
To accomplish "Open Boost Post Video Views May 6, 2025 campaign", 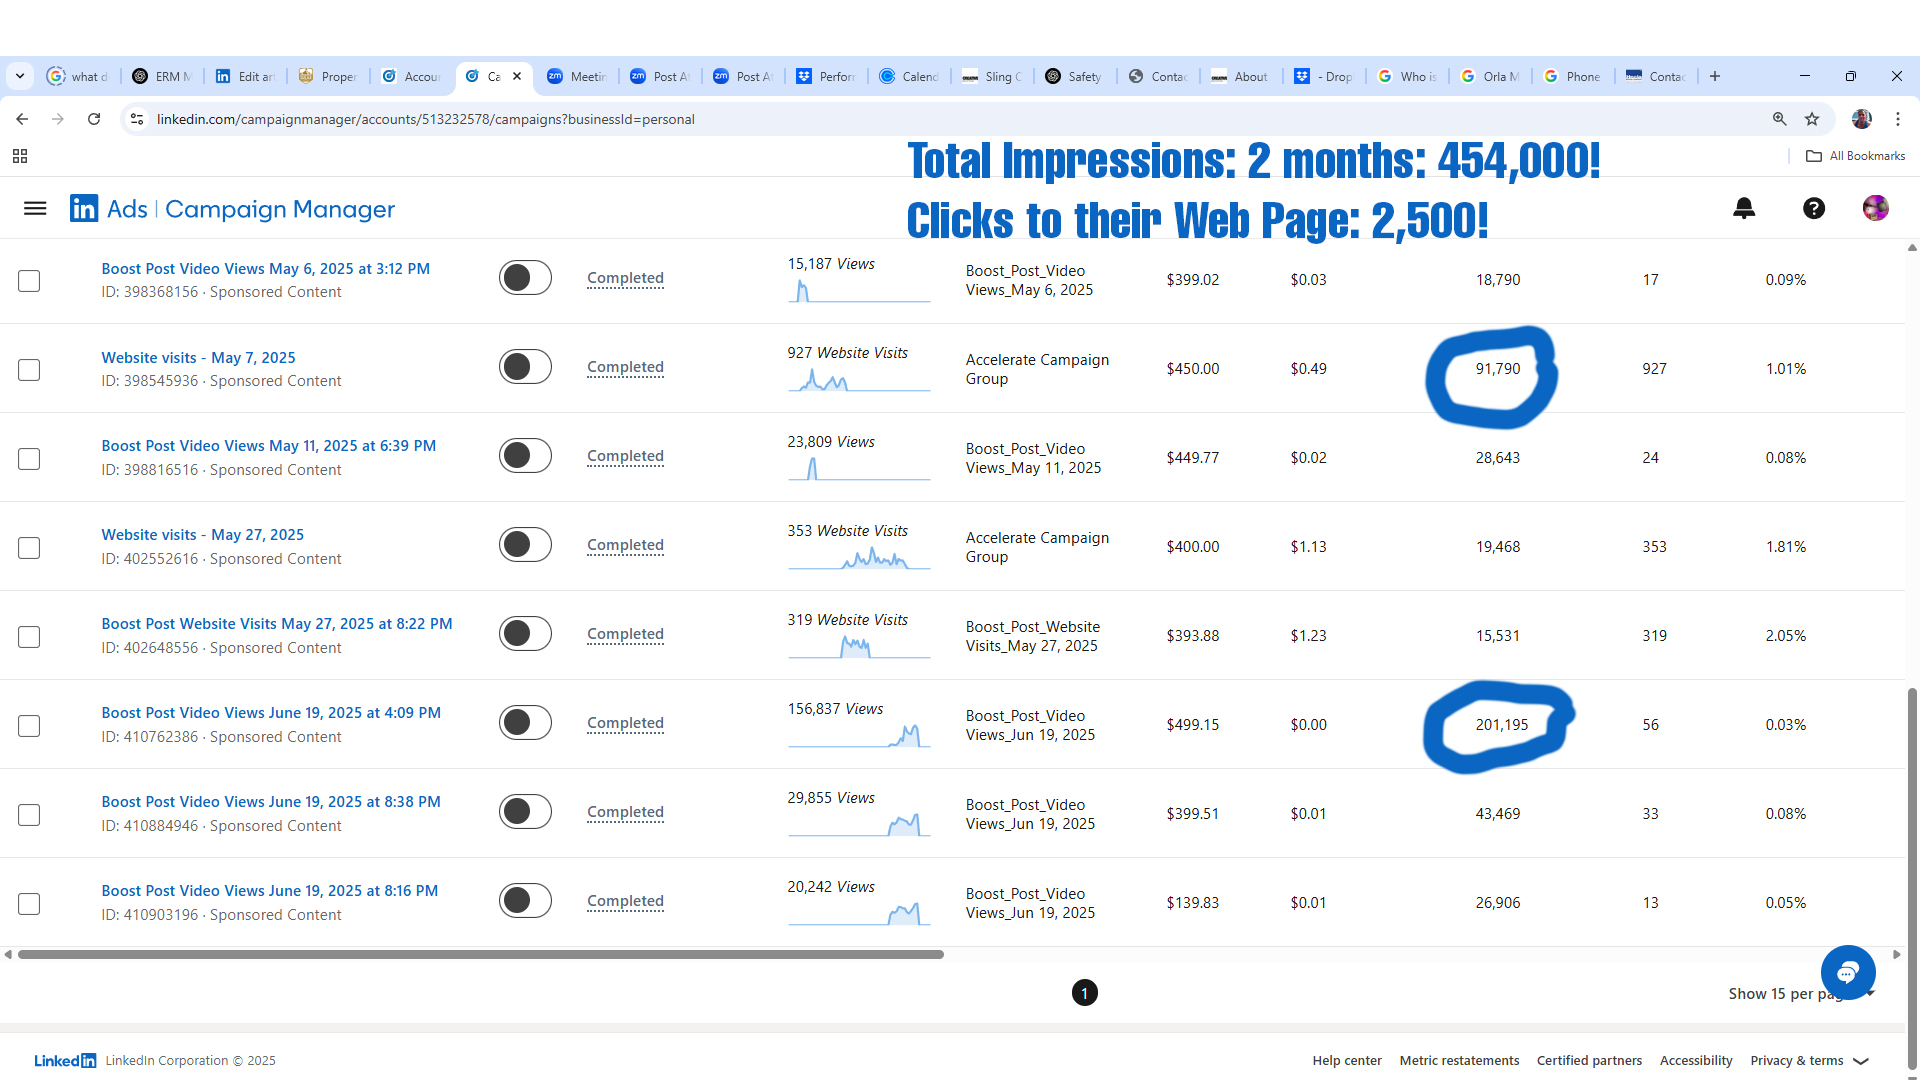I will tap(266, 269).
